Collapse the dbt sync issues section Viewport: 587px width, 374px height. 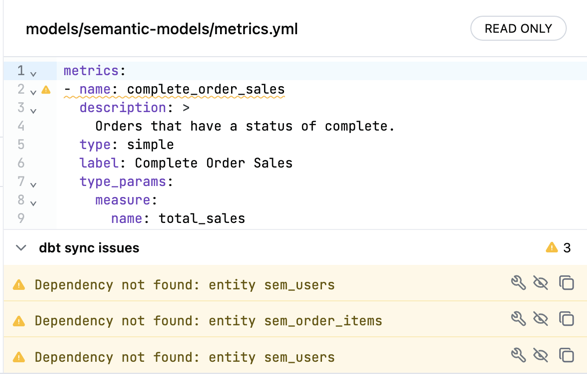click(x=21, y=247)
